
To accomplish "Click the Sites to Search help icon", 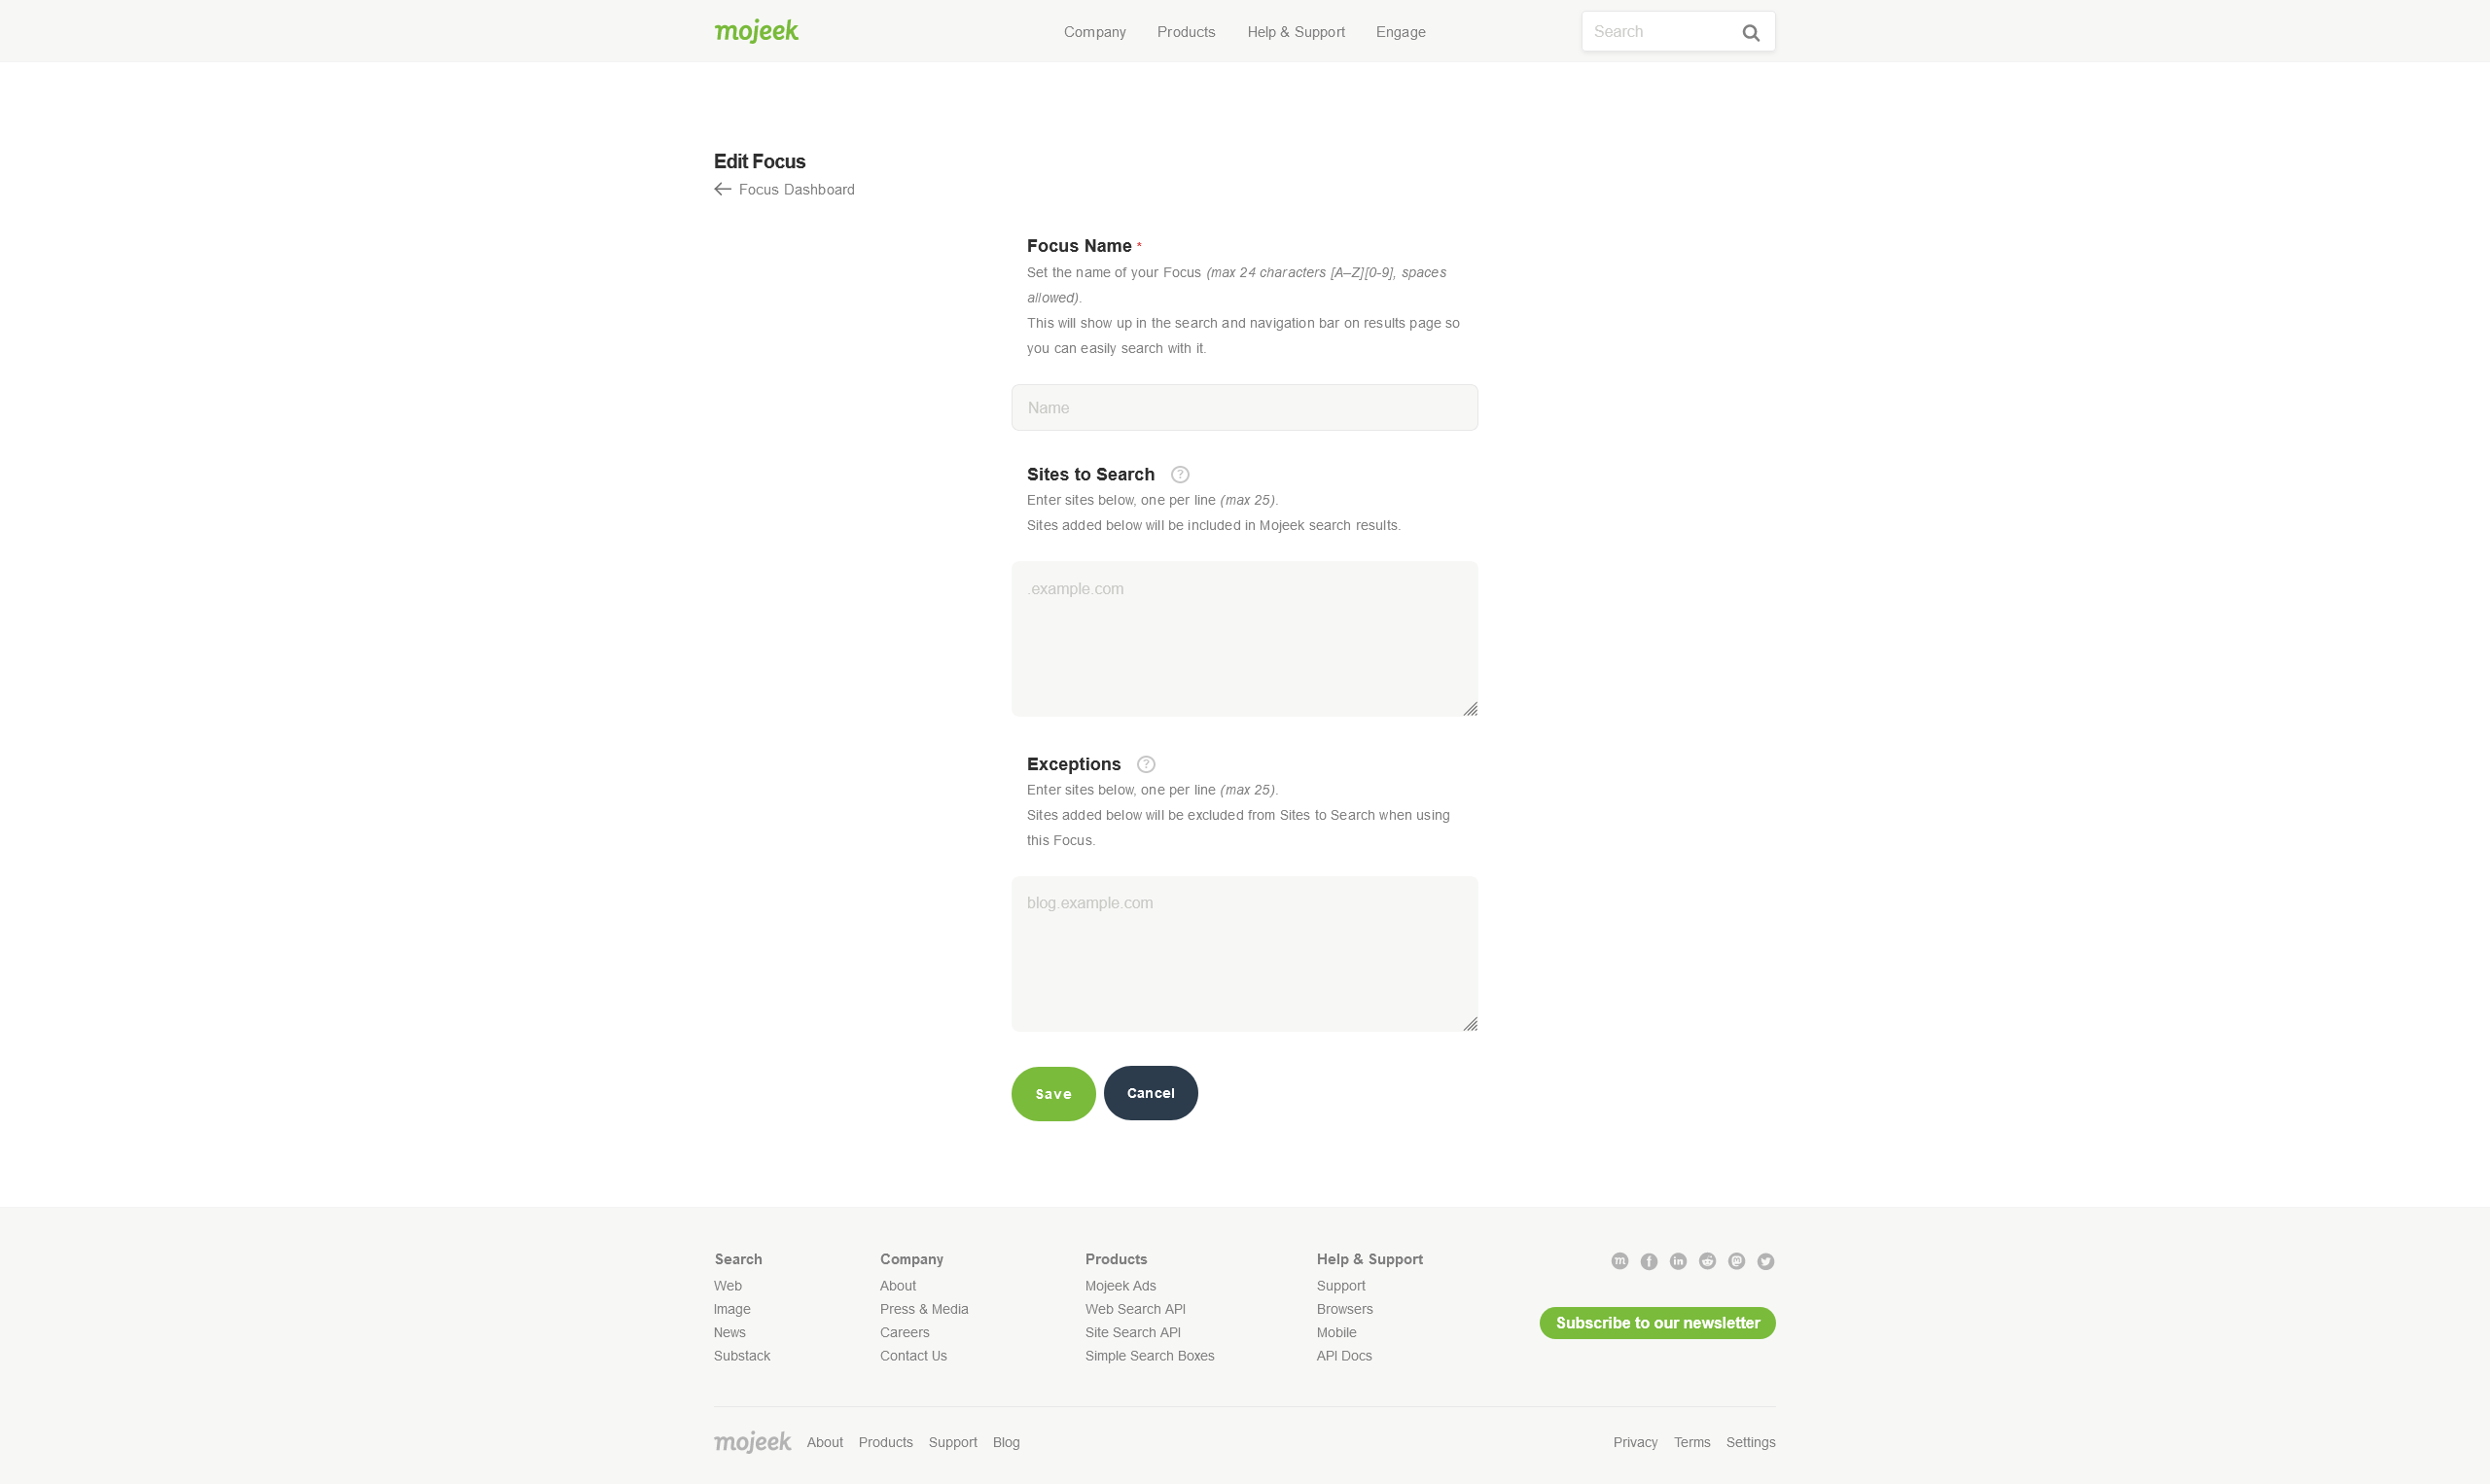I will [x=1178, y=474].
